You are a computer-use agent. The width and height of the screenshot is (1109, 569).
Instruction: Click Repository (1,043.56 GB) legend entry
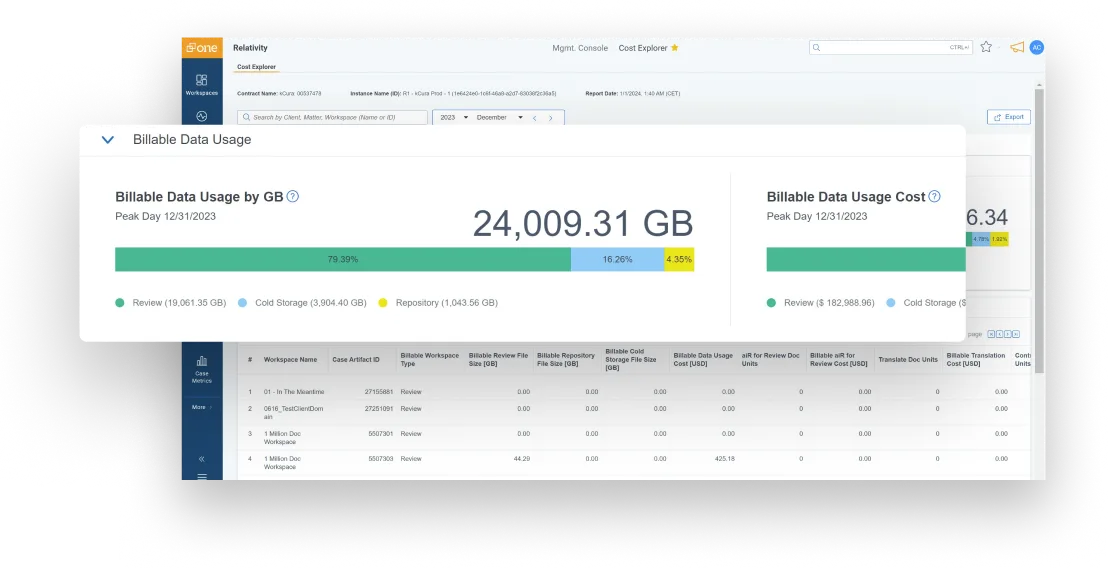pyautogui.click(x=438, y=303)
